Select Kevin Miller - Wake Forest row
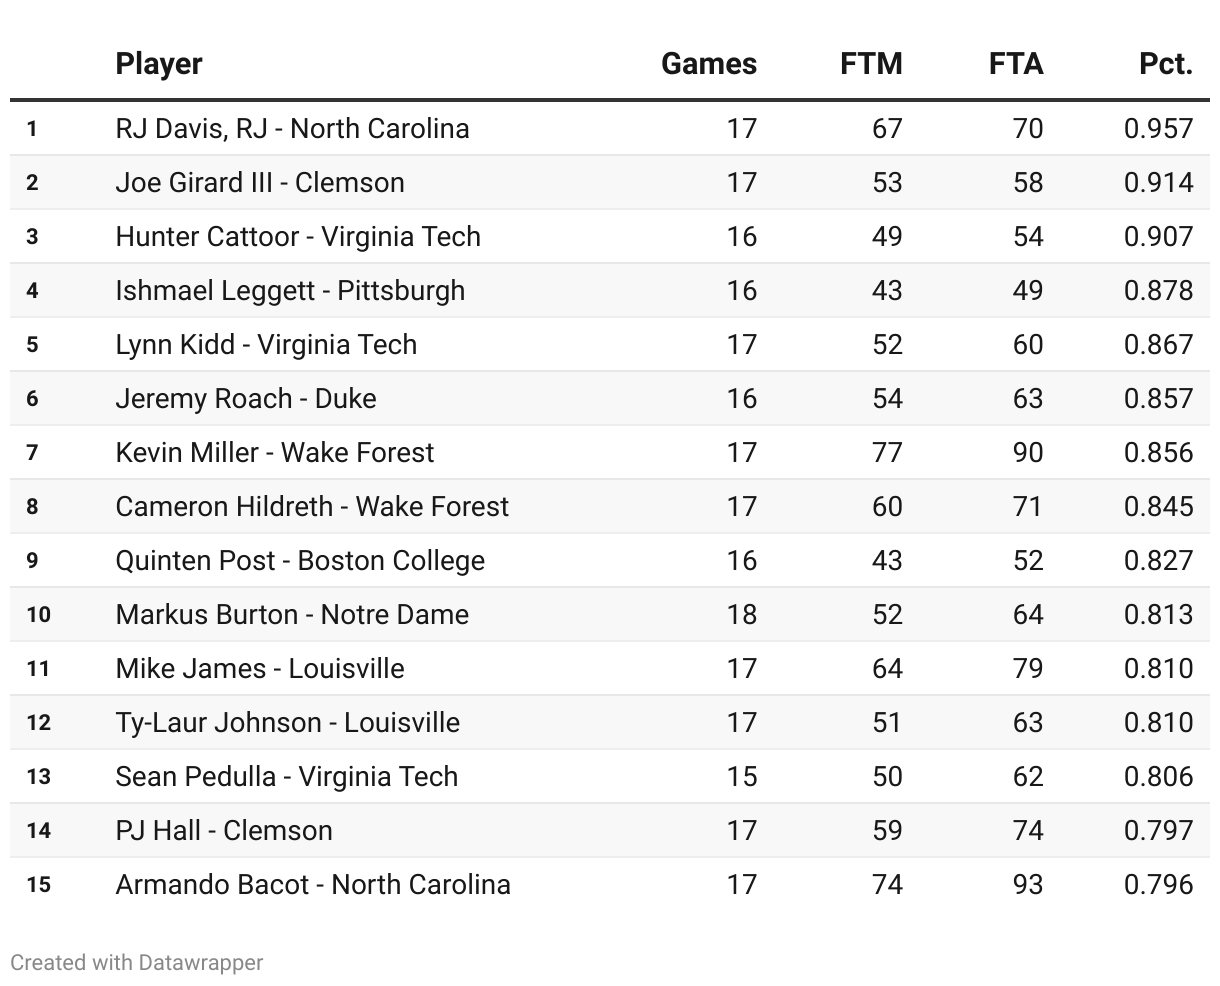1220x986 pixels. point(275,453)
